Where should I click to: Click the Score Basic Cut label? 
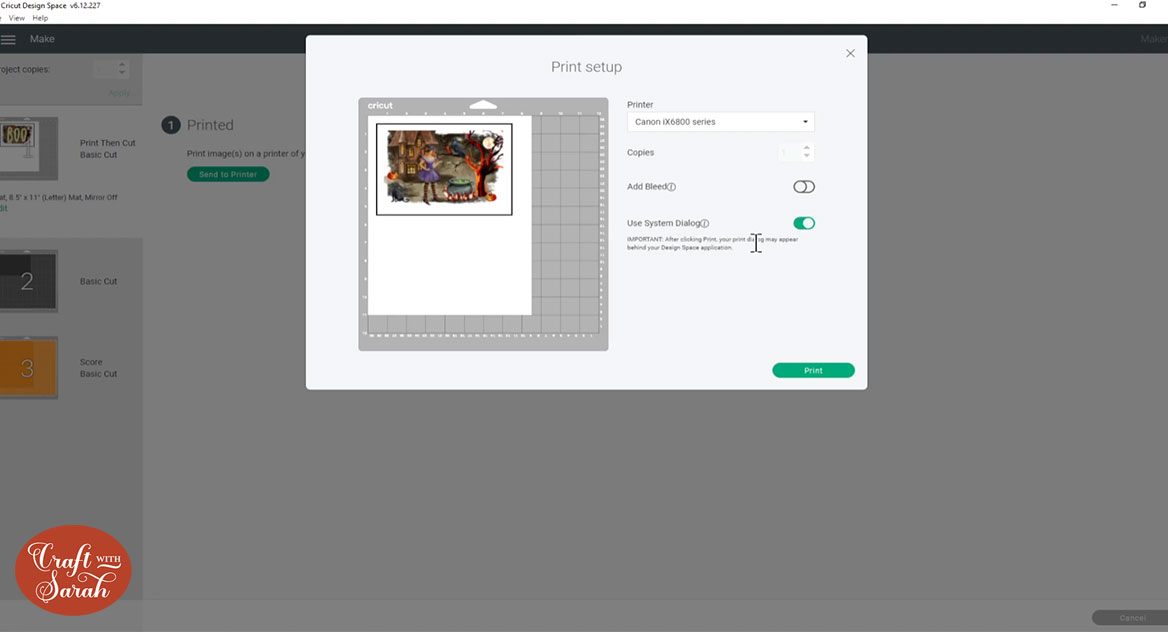(x=98, y=368)
